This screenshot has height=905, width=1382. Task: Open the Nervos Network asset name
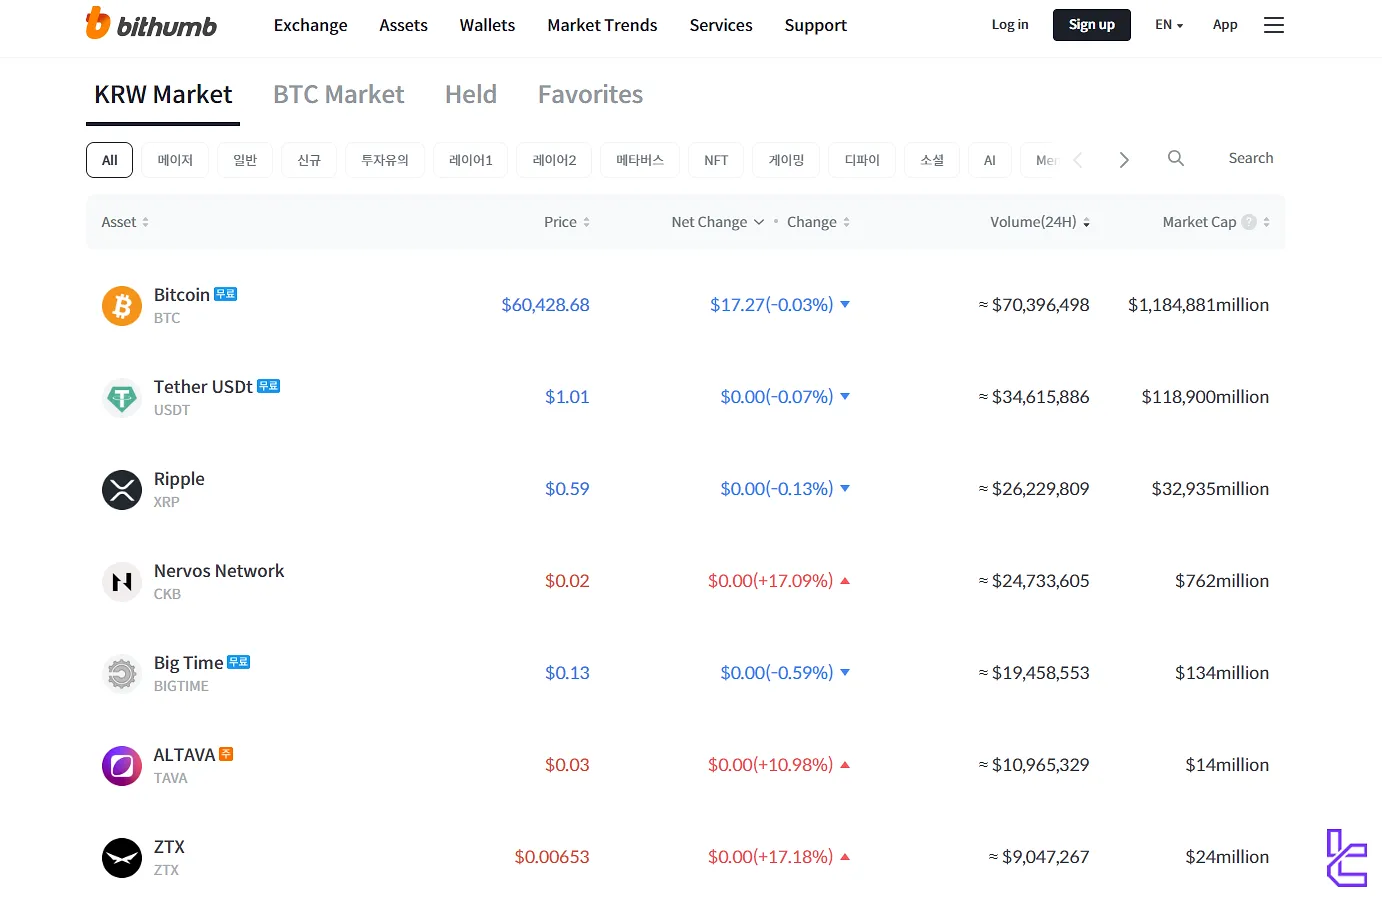[219, 571]
